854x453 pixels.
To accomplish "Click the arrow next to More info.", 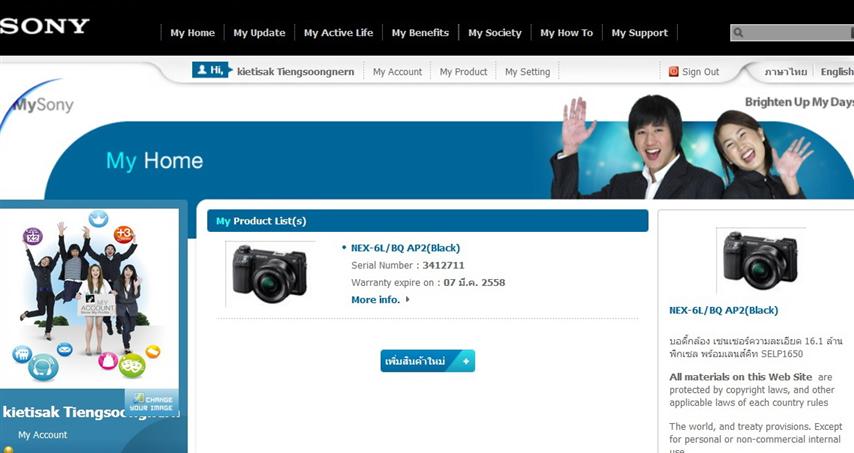I will tap(407, 299).
